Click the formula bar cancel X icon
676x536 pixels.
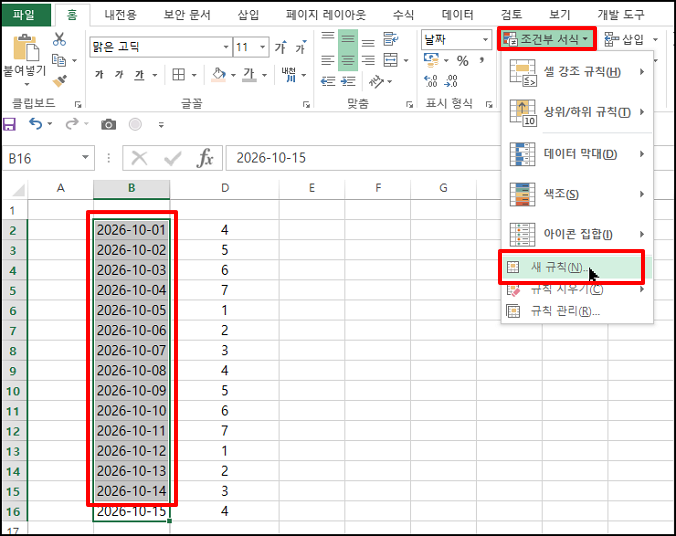pos(139,158)
